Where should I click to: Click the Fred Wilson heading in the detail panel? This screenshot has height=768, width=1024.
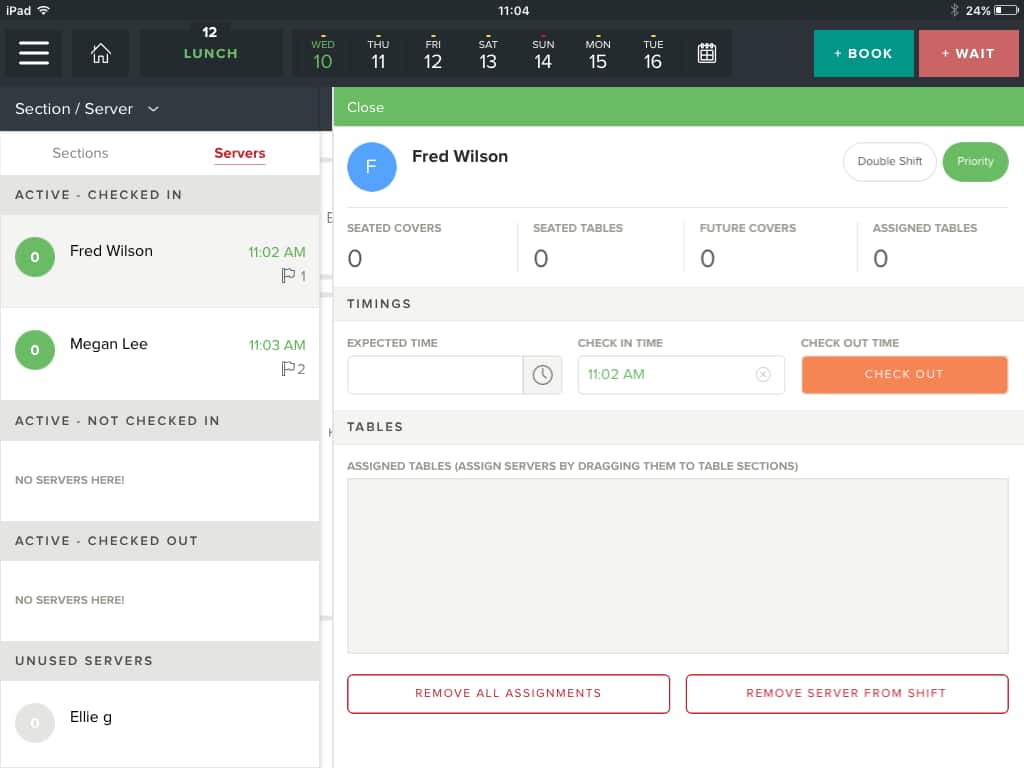click(x=460, y=157)
